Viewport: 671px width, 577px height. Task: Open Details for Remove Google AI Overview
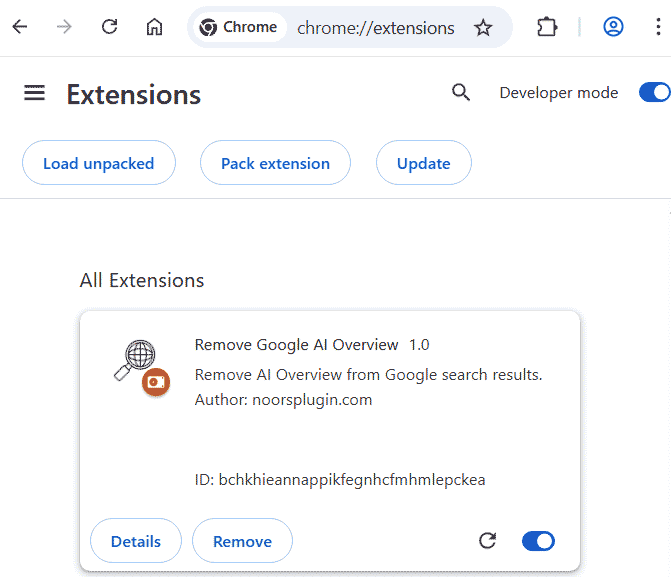136,541
